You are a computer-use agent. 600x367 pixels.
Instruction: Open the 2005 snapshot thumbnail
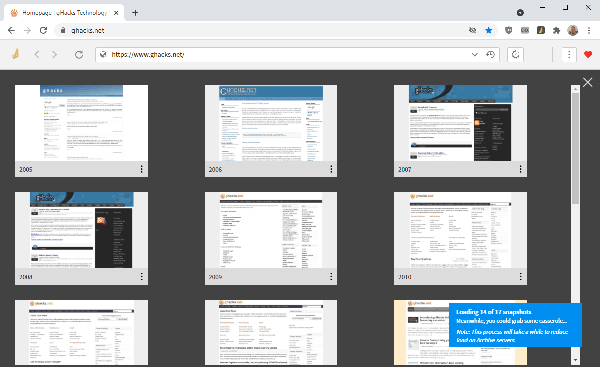tap(81, 123)
